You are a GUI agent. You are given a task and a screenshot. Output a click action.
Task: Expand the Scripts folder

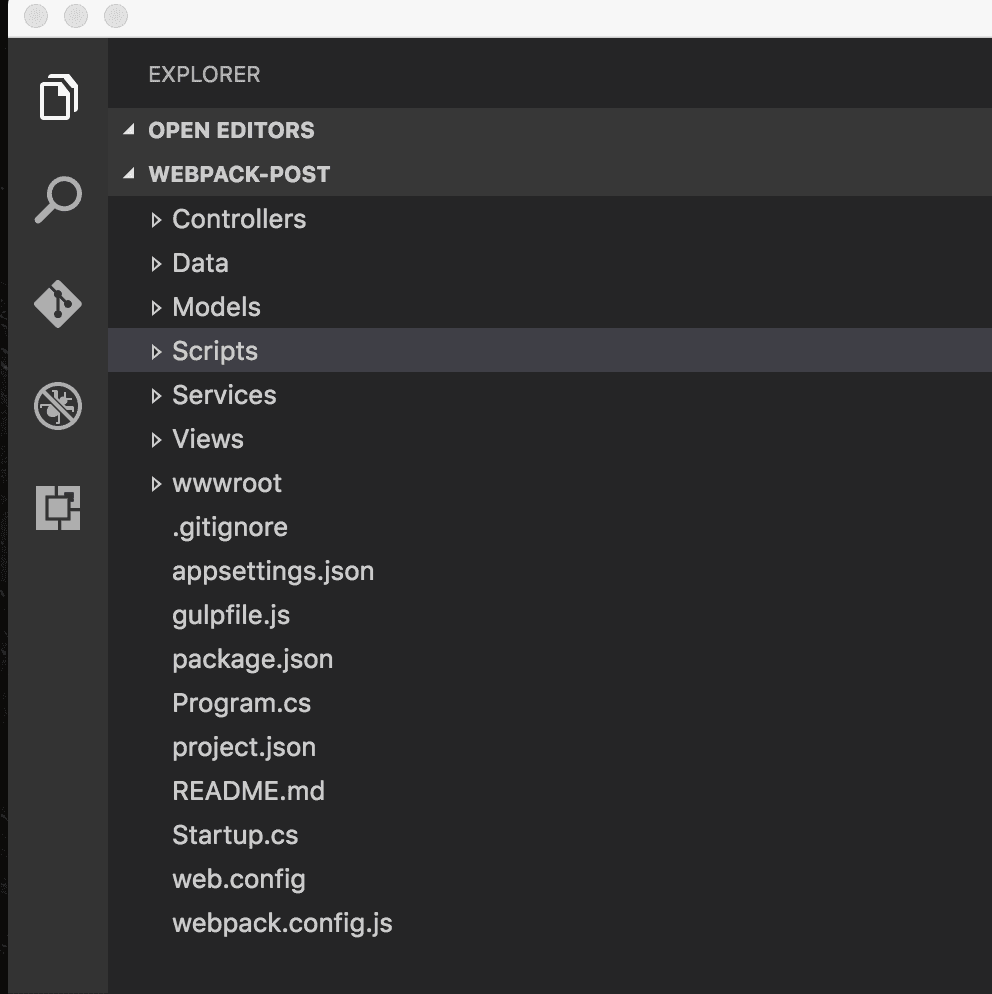[x=215, y=351]
